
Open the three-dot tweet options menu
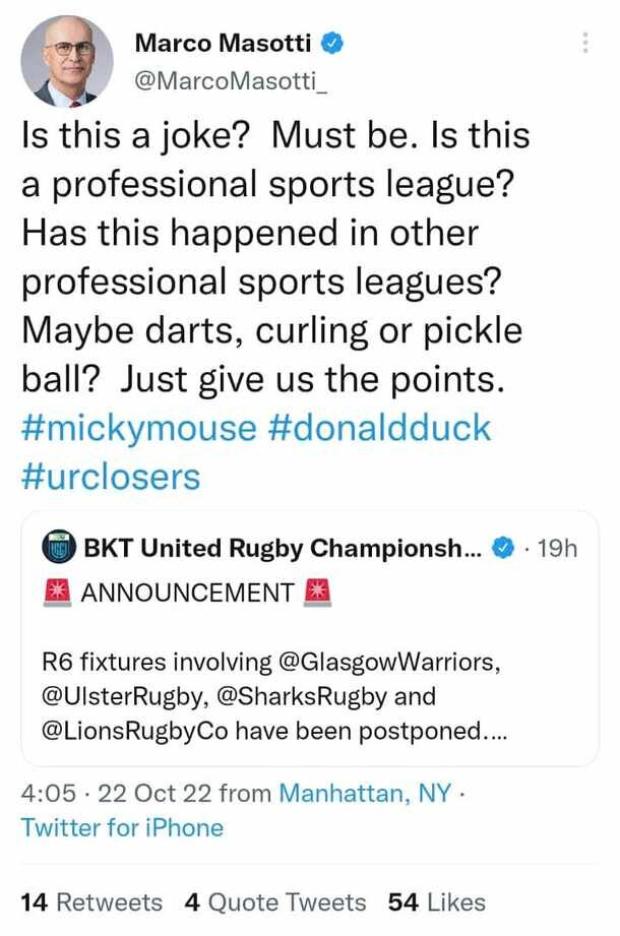tap(585, 42)
